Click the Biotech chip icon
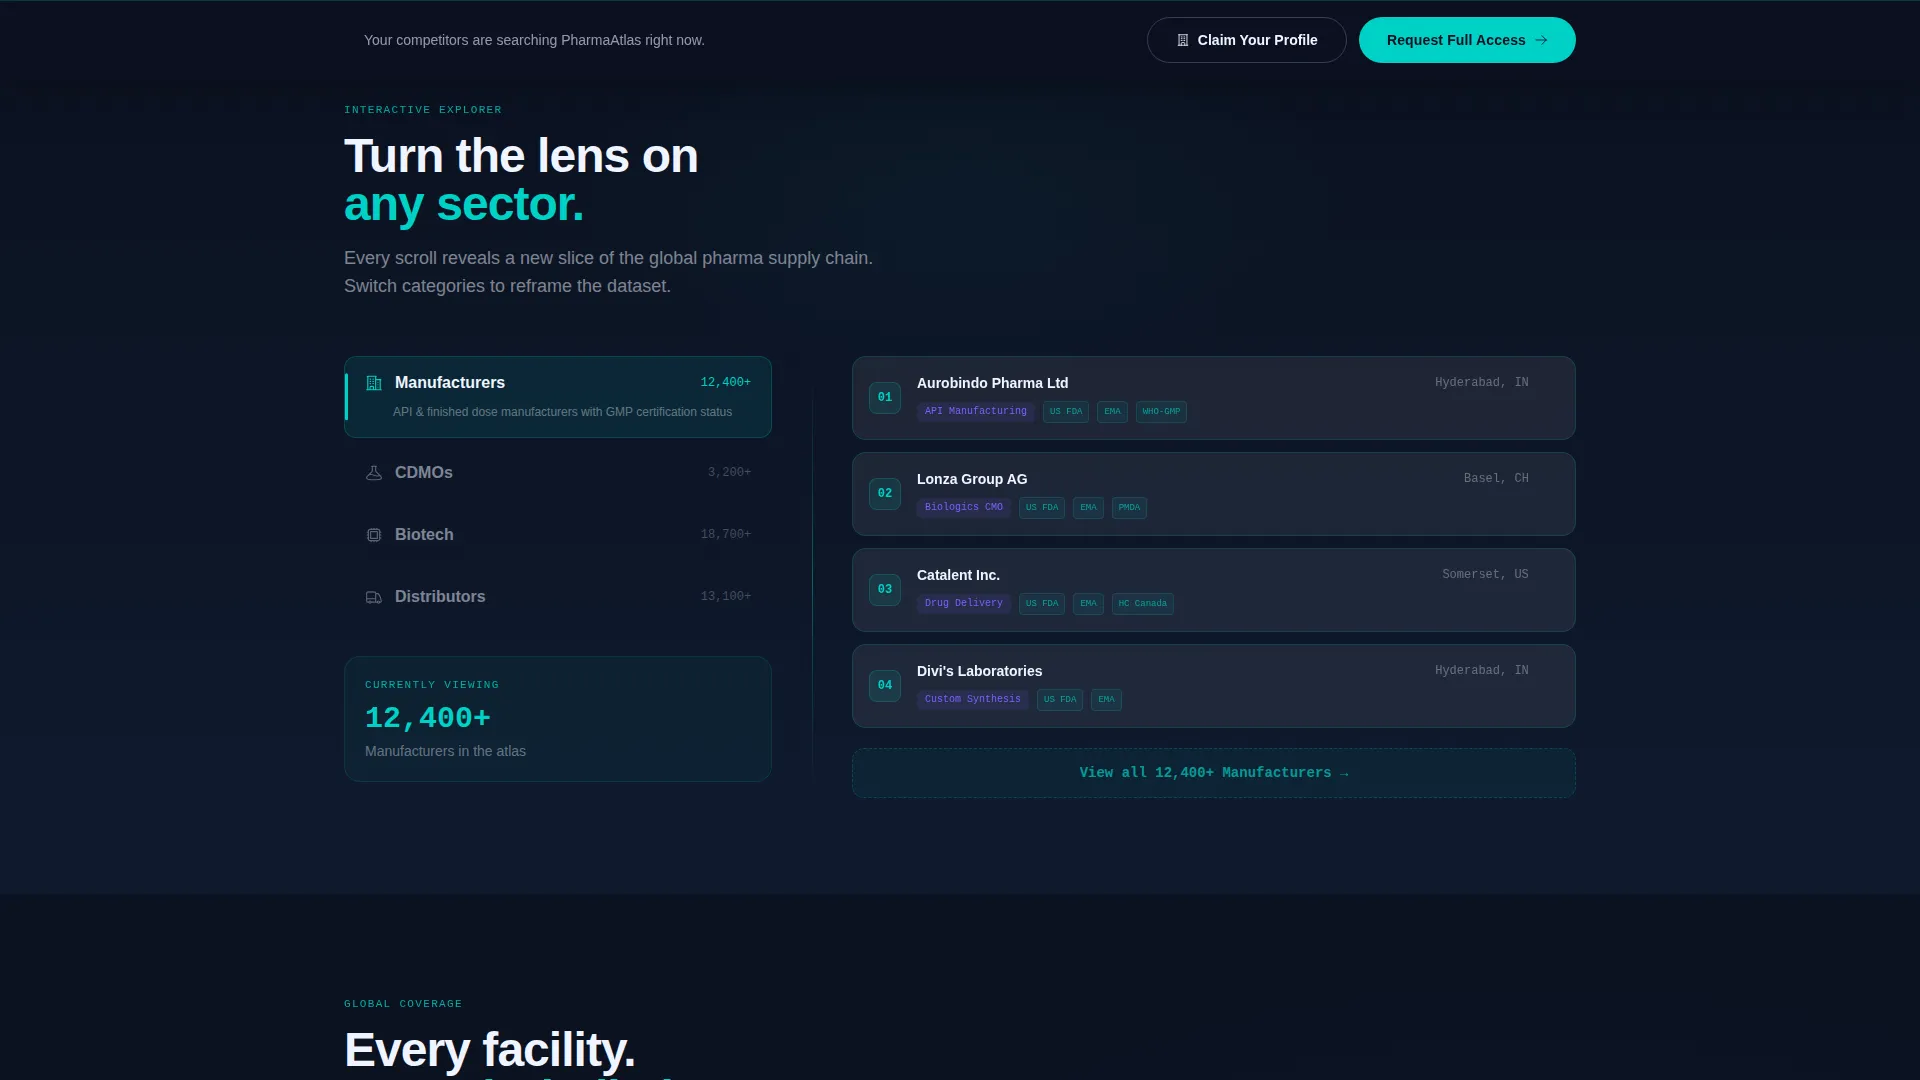 pos(374,535)
